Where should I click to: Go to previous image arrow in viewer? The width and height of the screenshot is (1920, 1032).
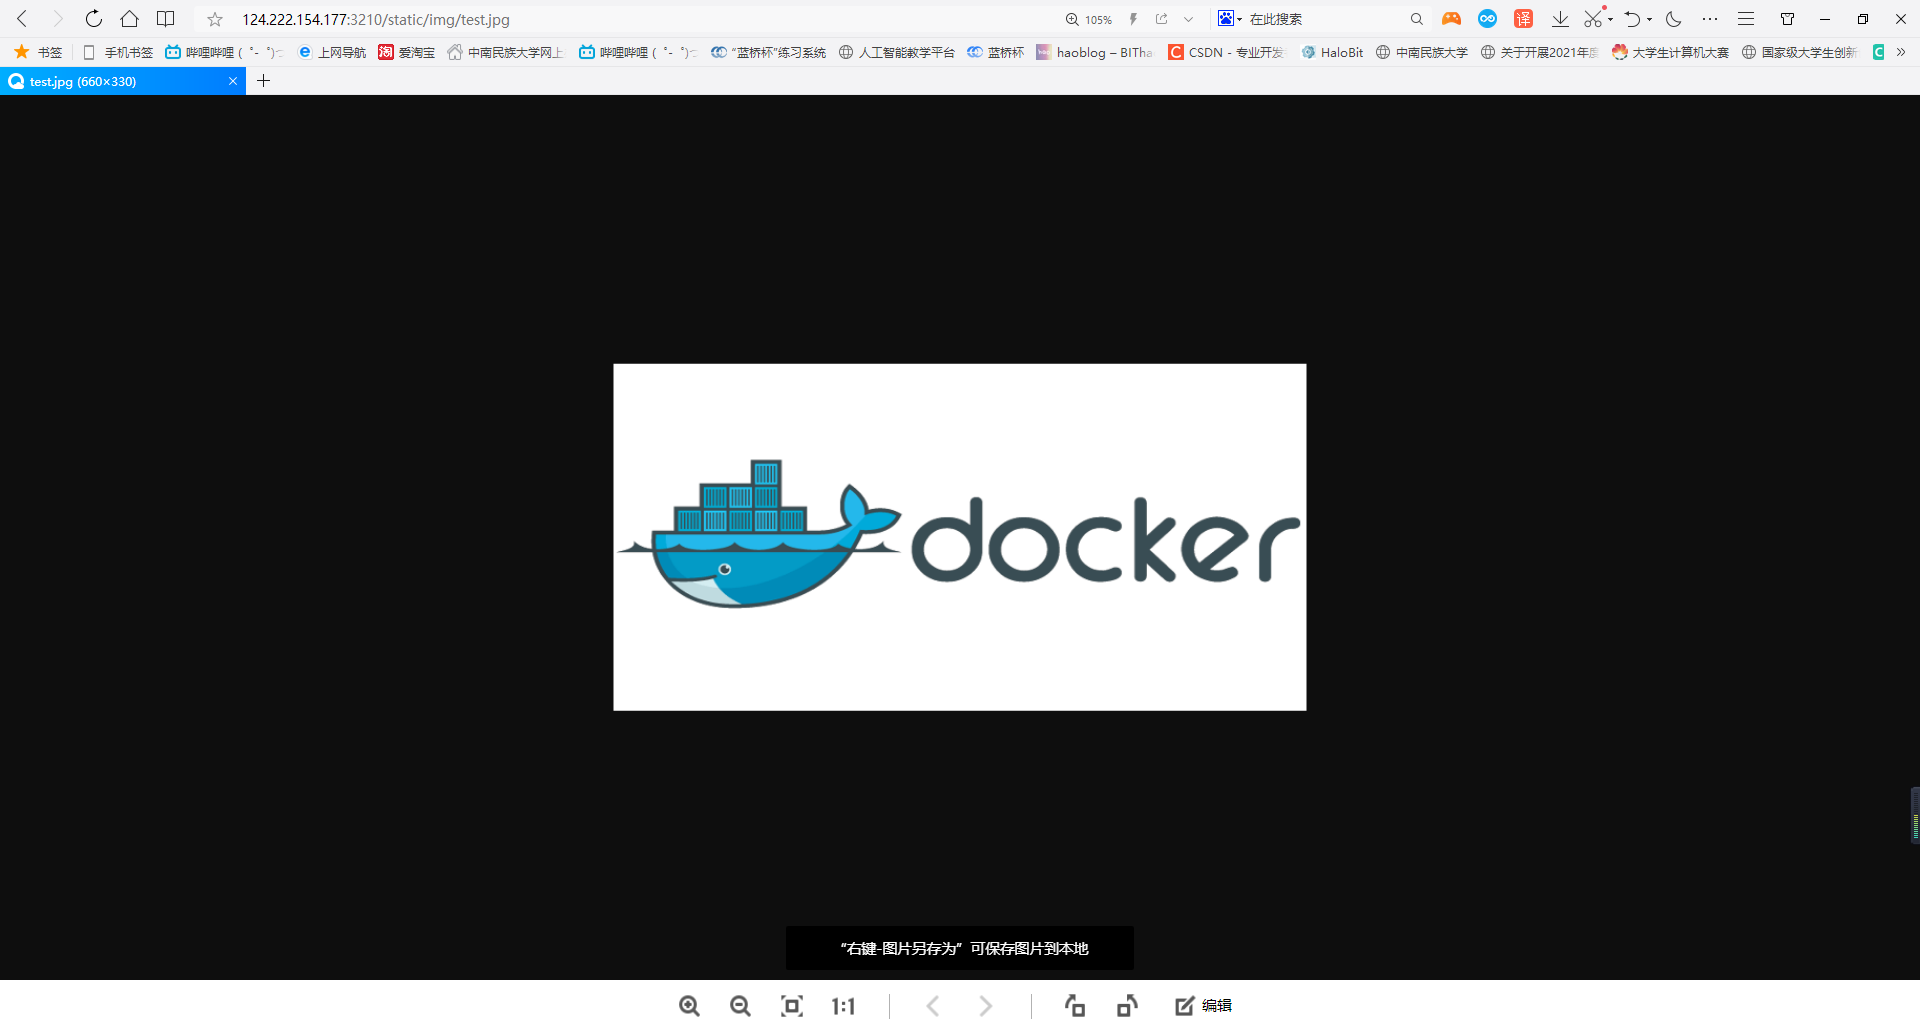point(933,1006)
